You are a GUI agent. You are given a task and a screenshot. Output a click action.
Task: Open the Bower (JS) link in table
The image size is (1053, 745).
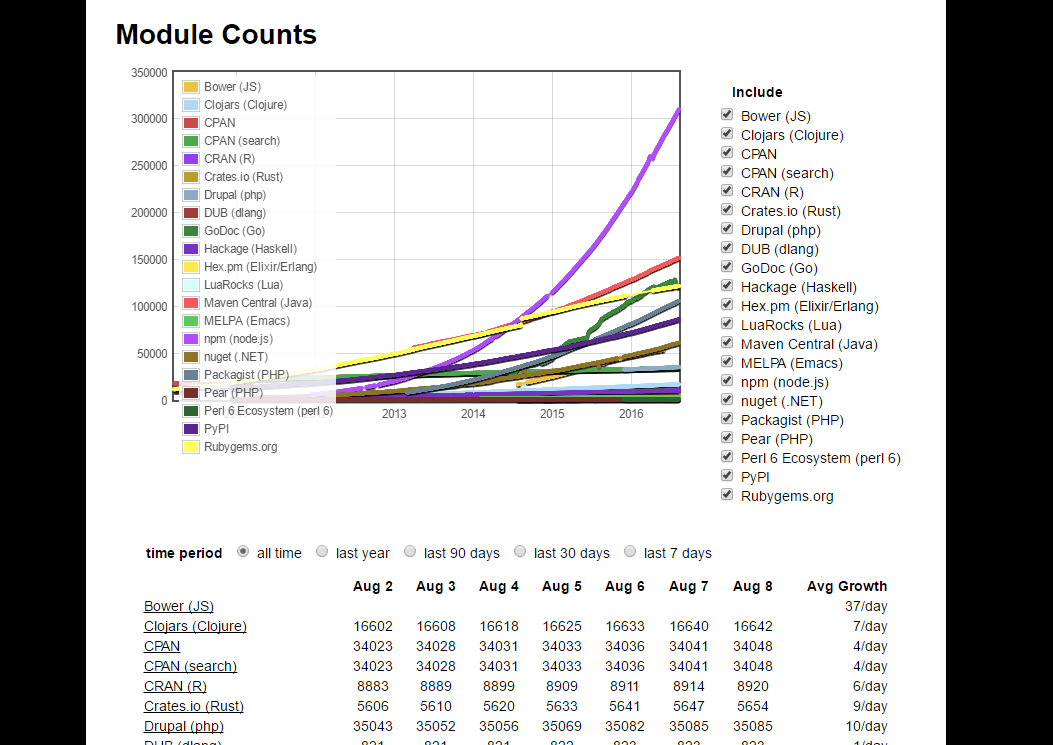179,606
